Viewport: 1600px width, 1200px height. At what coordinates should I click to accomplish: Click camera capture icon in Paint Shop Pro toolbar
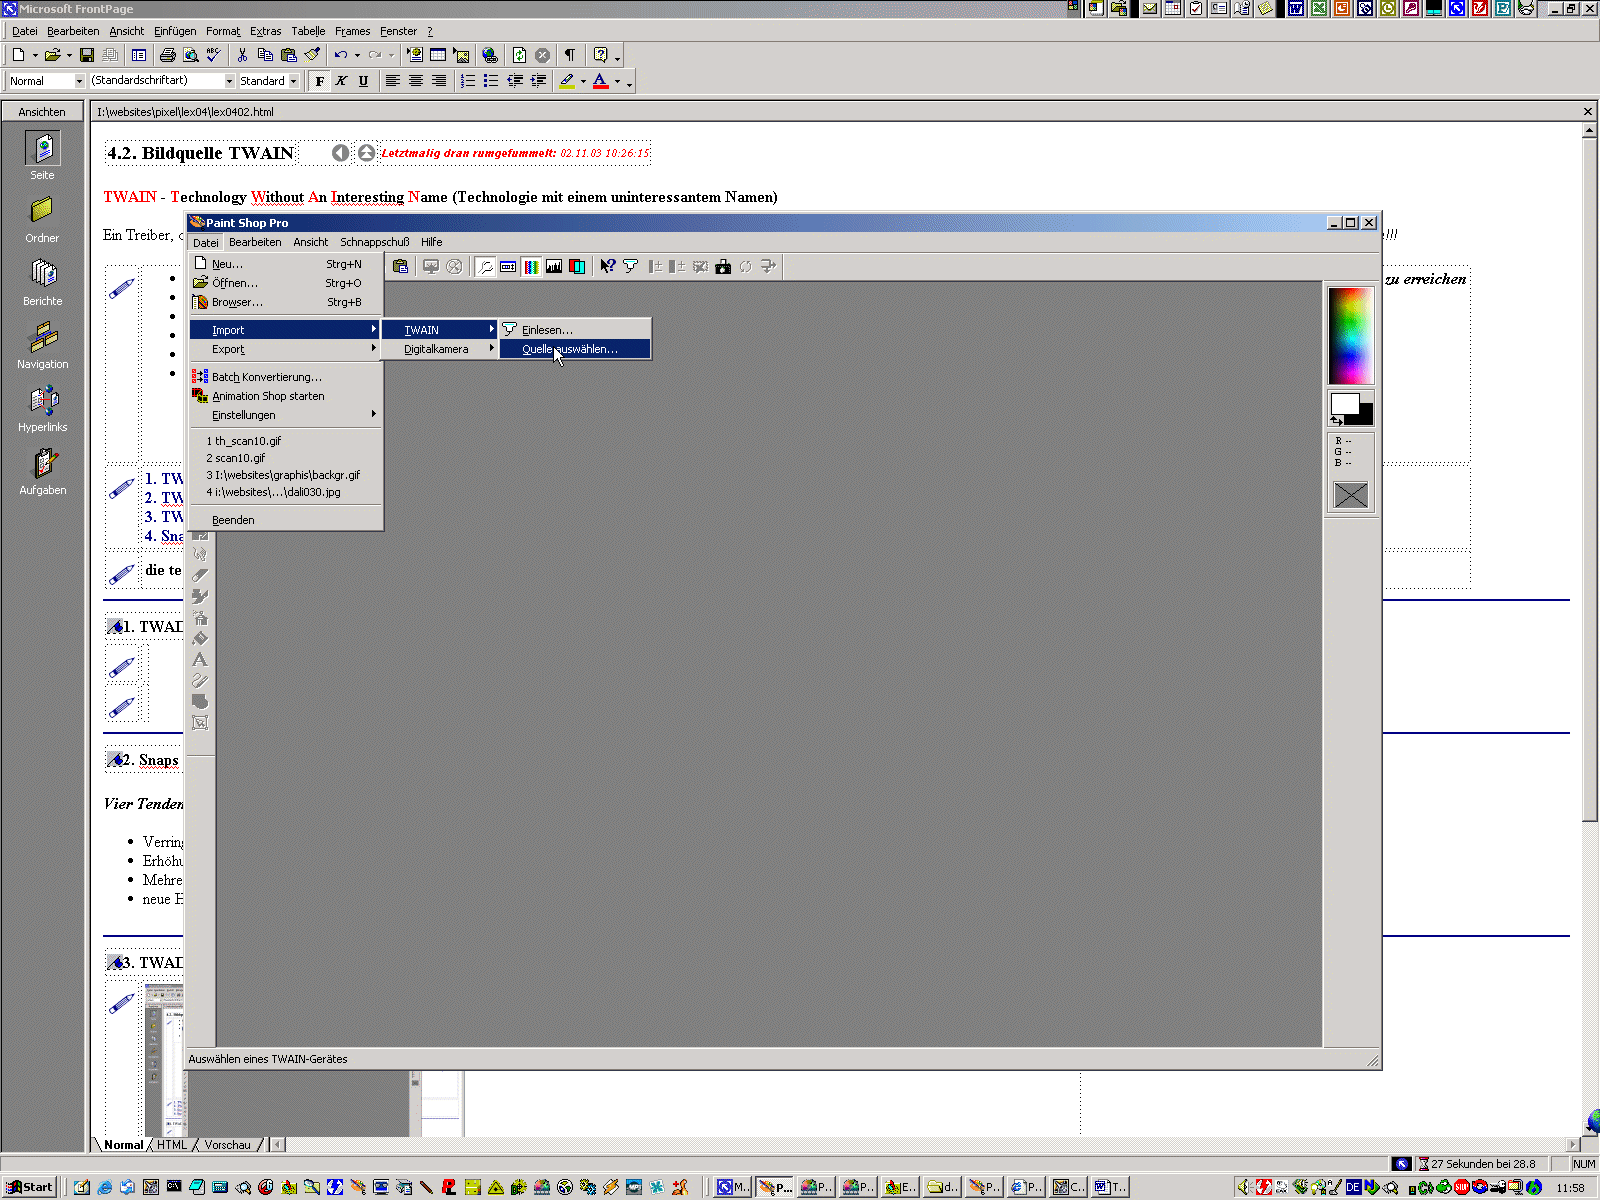[x=723, y=266]
